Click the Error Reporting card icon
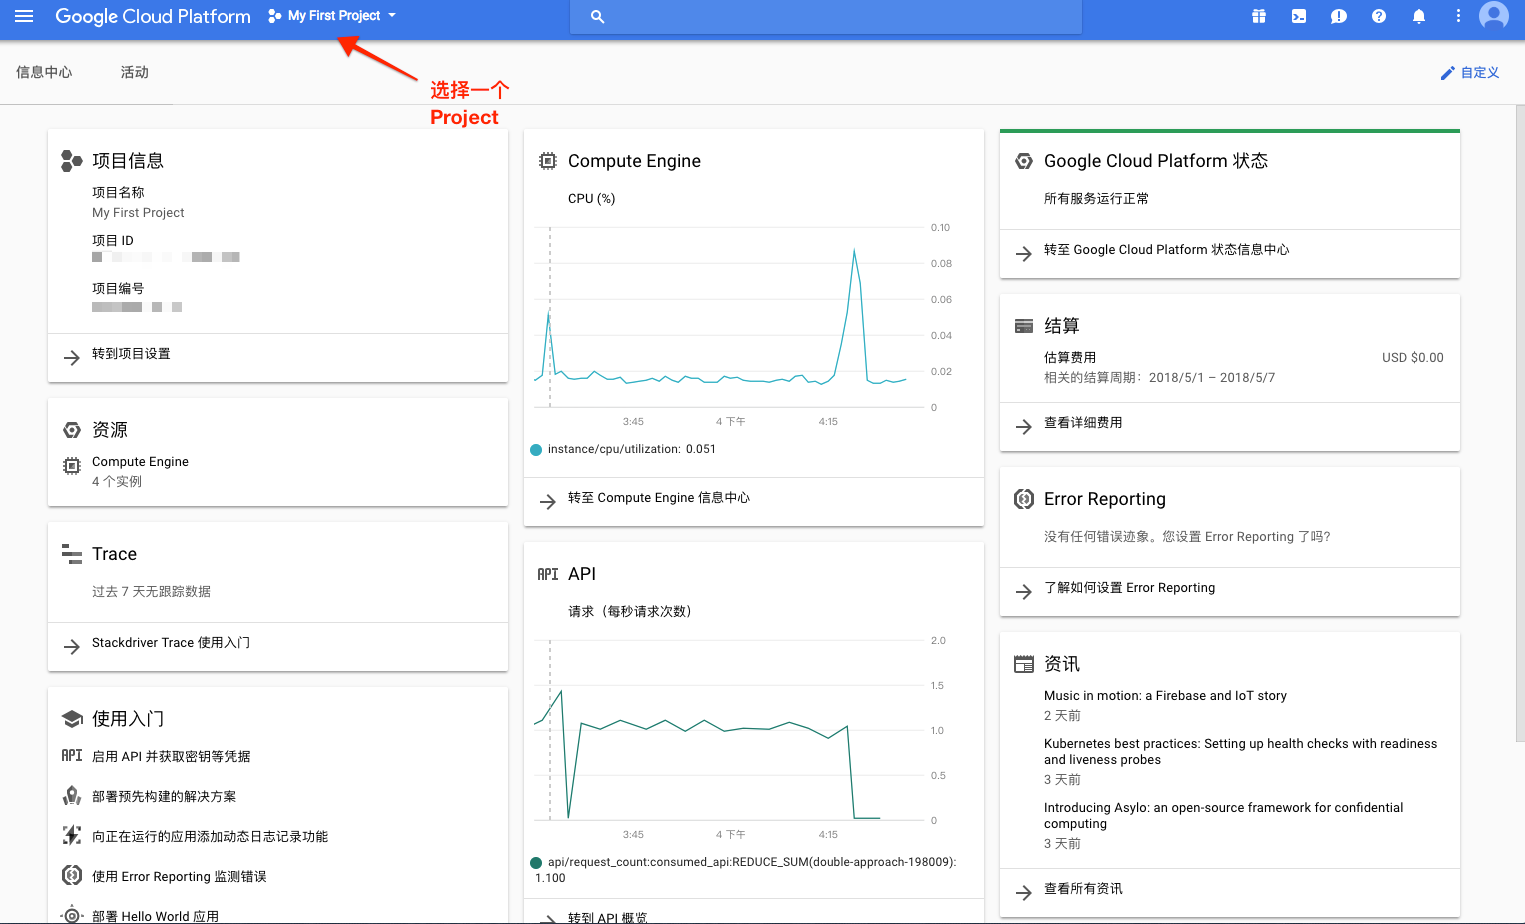 pyautogui.click(x=1024, y=499)
